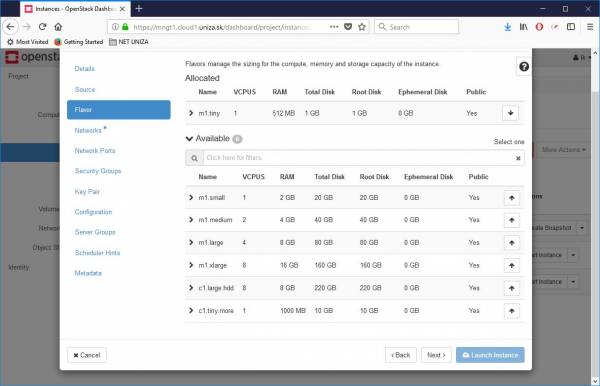Click the Next button
Viewport: 600px width, 386px height.
point(436,355)
